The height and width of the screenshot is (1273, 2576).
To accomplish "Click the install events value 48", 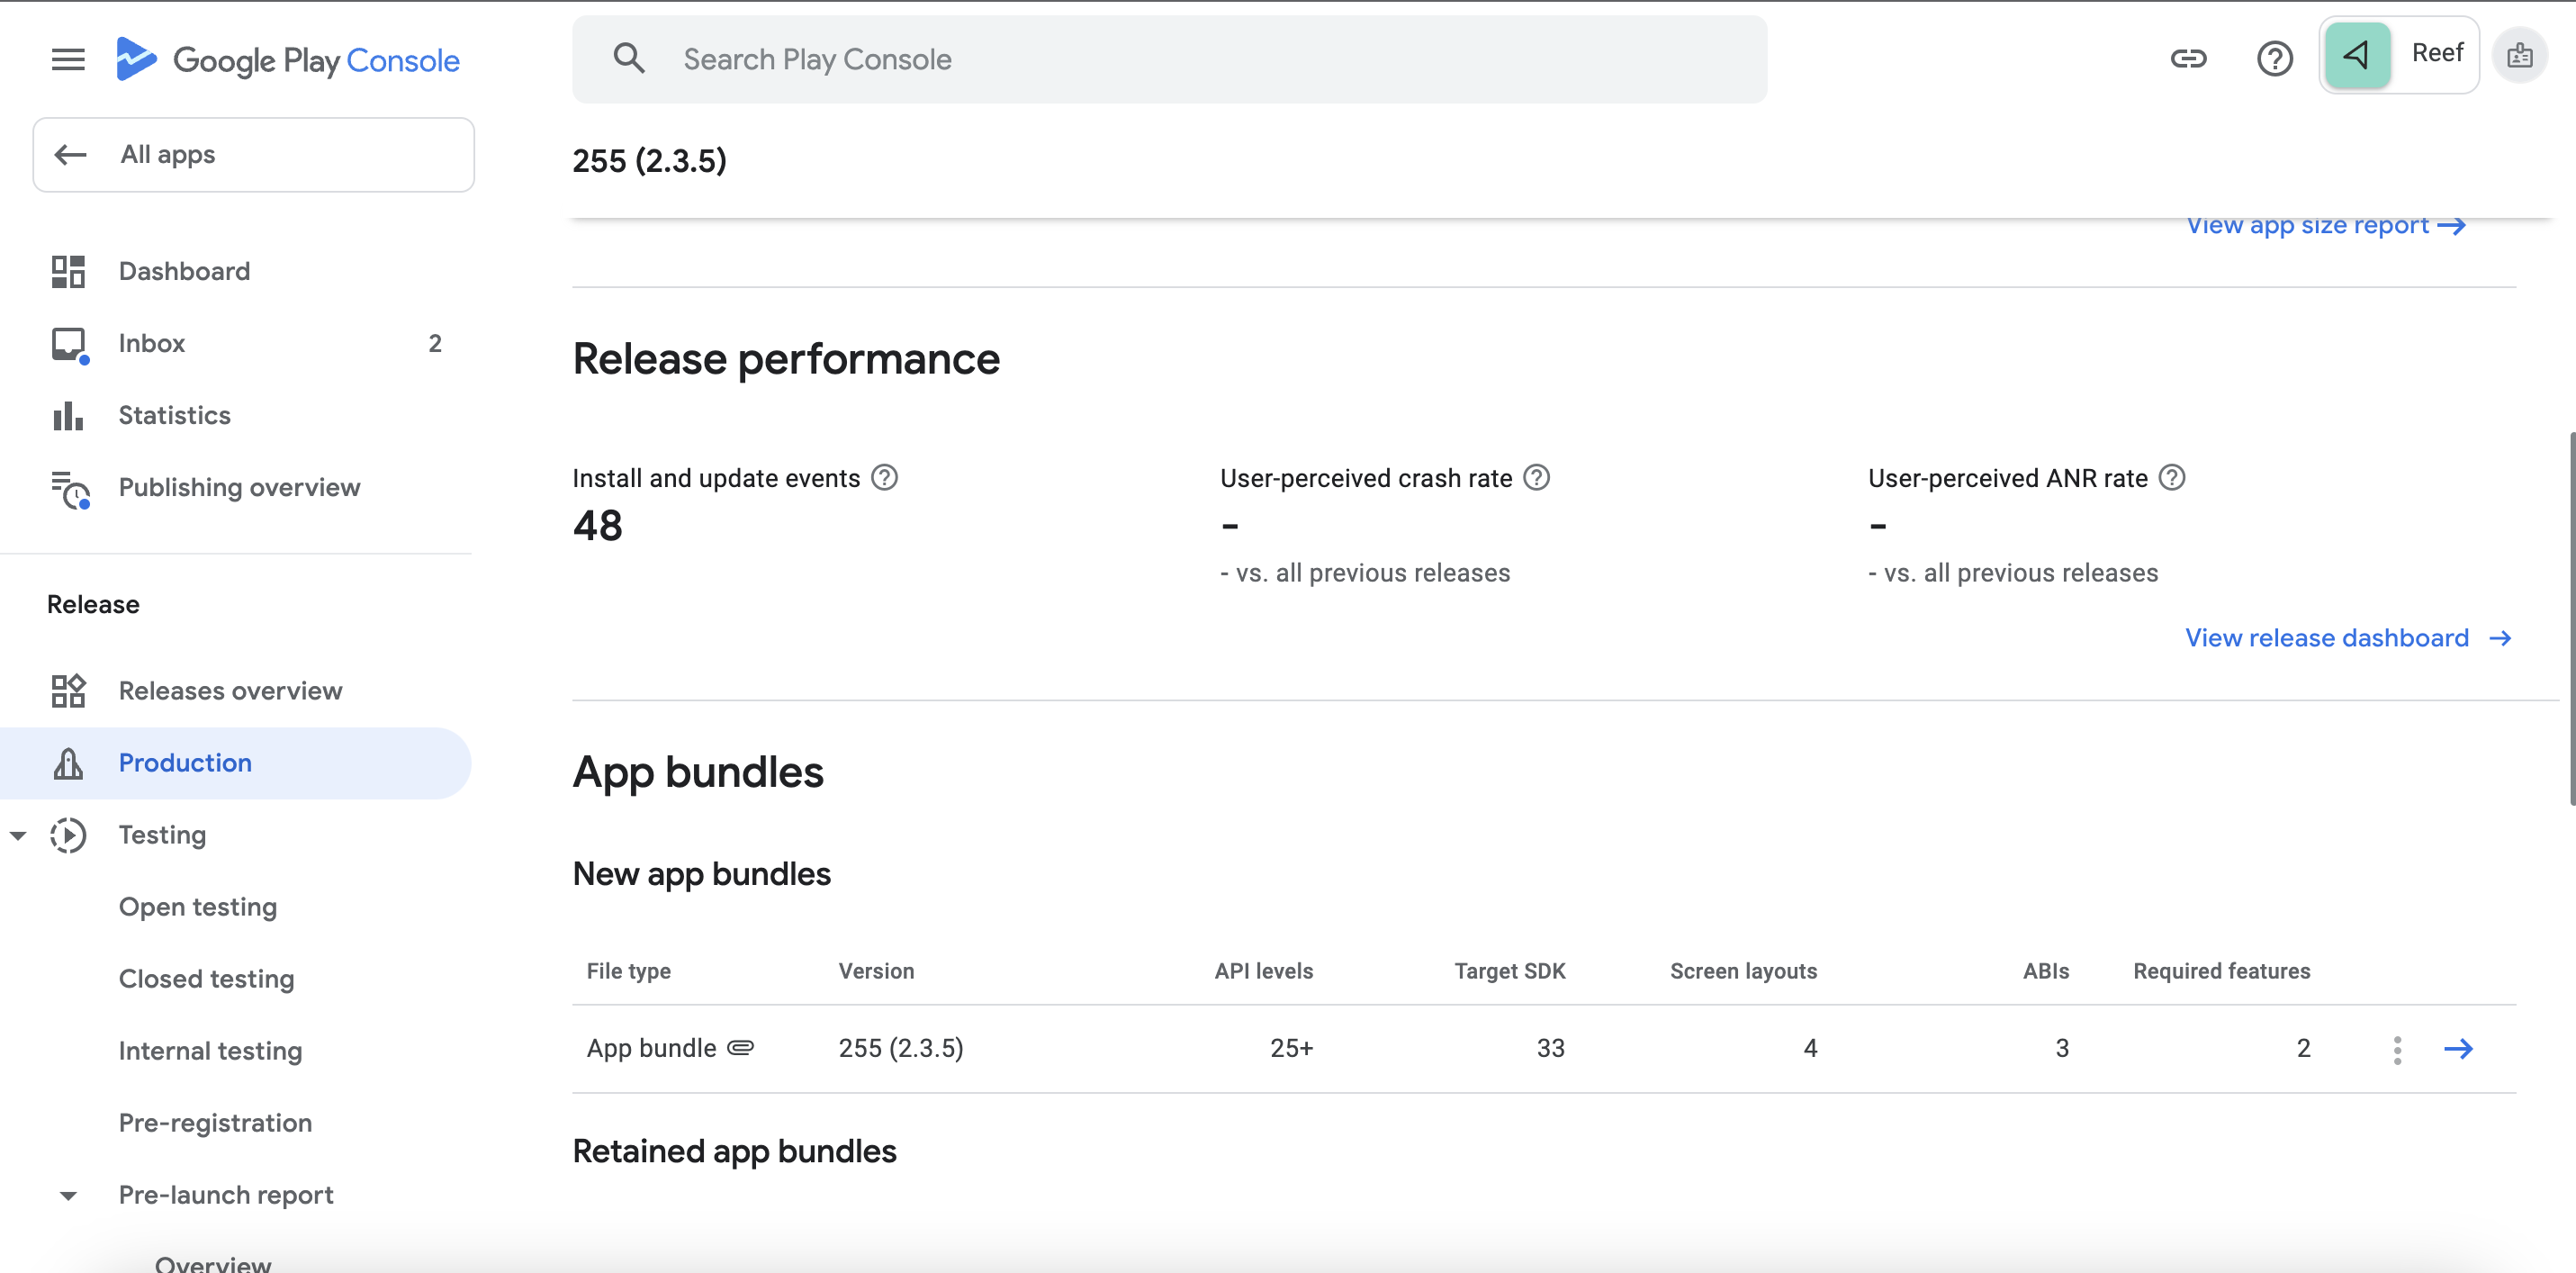I will pyautogui.click(x=597, y=526).
